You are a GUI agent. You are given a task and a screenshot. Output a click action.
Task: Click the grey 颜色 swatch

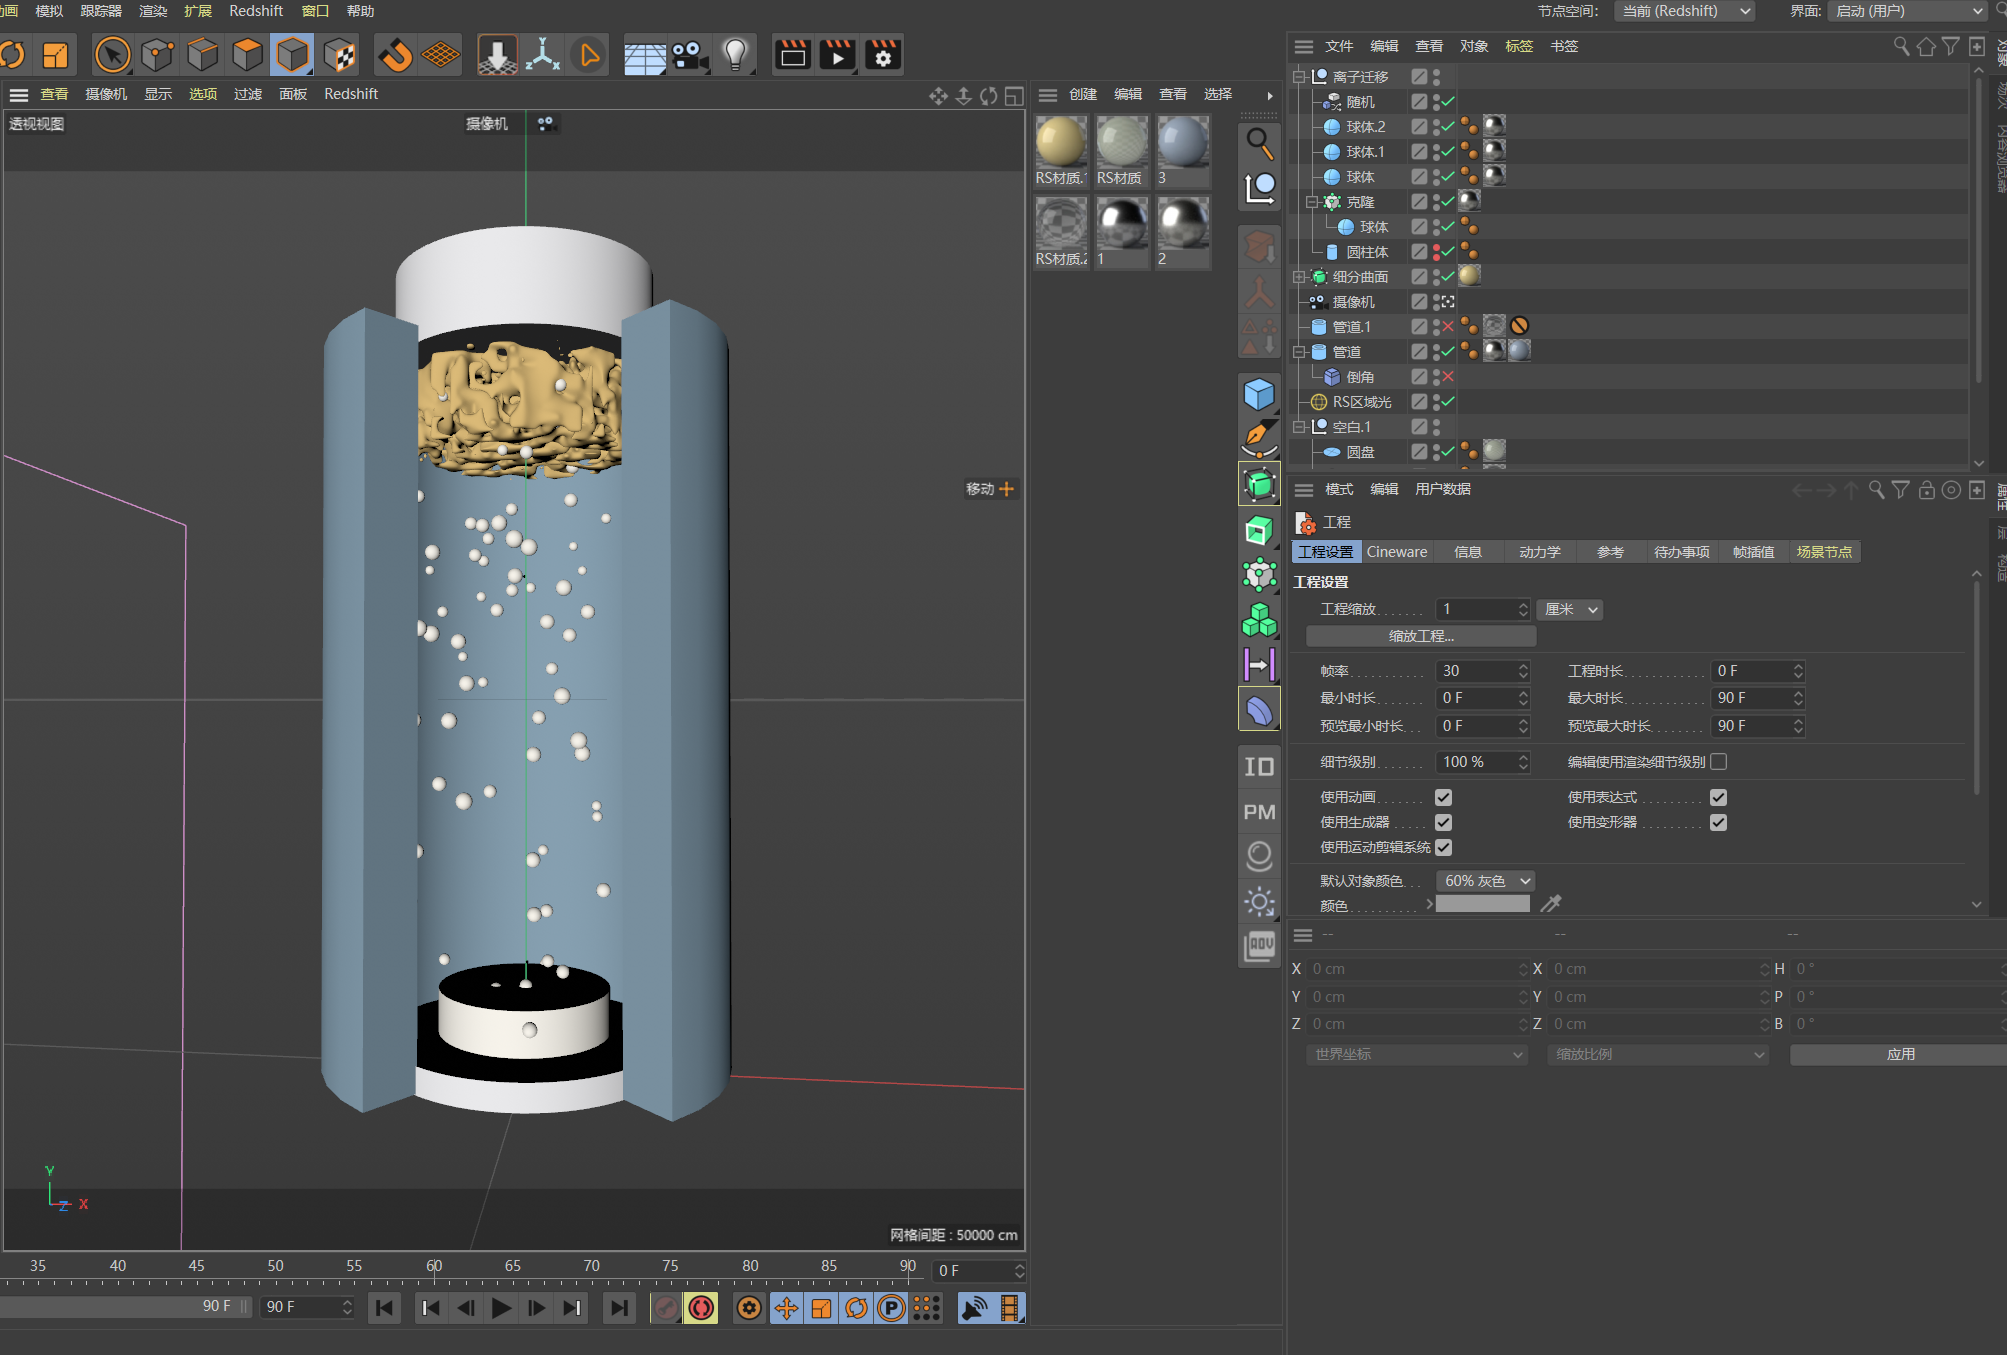(x=1482, y=904)
